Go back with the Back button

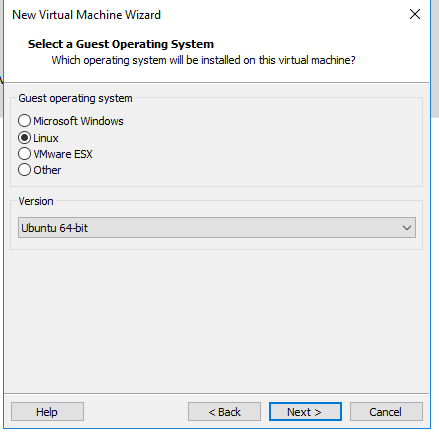point(224,412)
